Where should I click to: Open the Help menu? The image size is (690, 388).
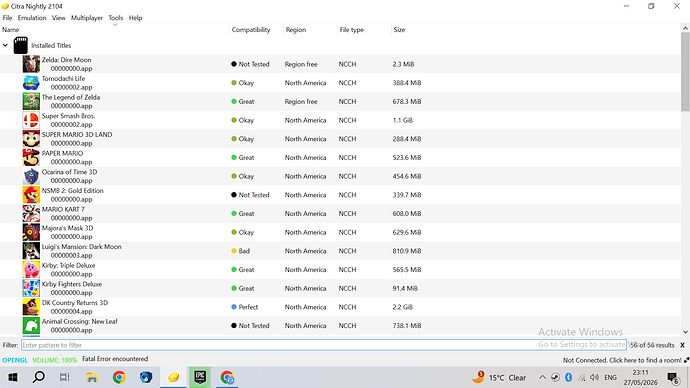pos(136,18)
